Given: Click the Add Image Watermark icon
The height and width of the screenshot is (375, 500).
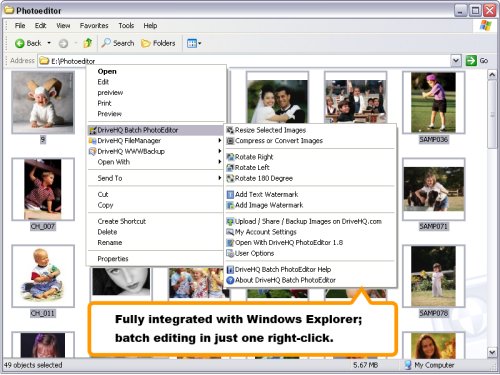Looking at the screenshot, I should pos(230,205).
